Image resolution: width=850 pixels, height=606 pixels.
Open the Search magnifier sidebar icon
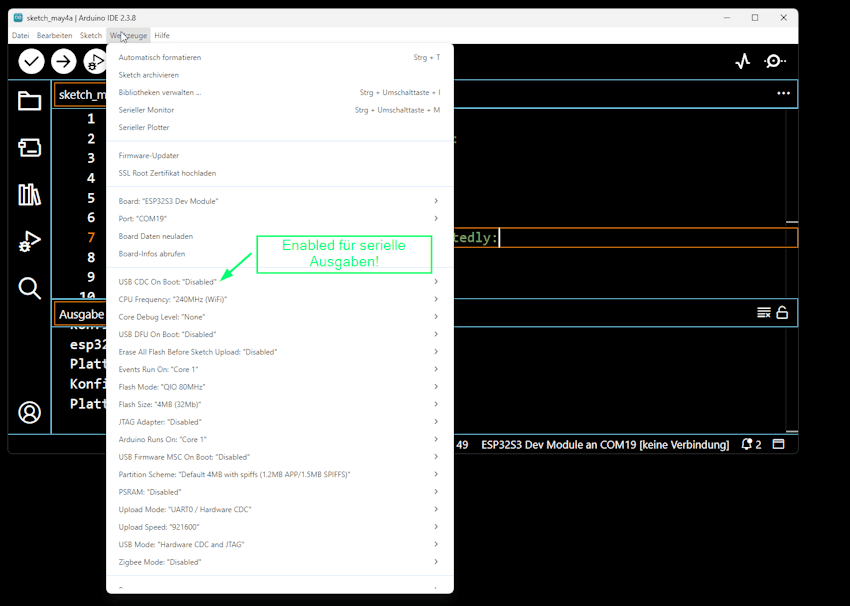click(29, 288)
